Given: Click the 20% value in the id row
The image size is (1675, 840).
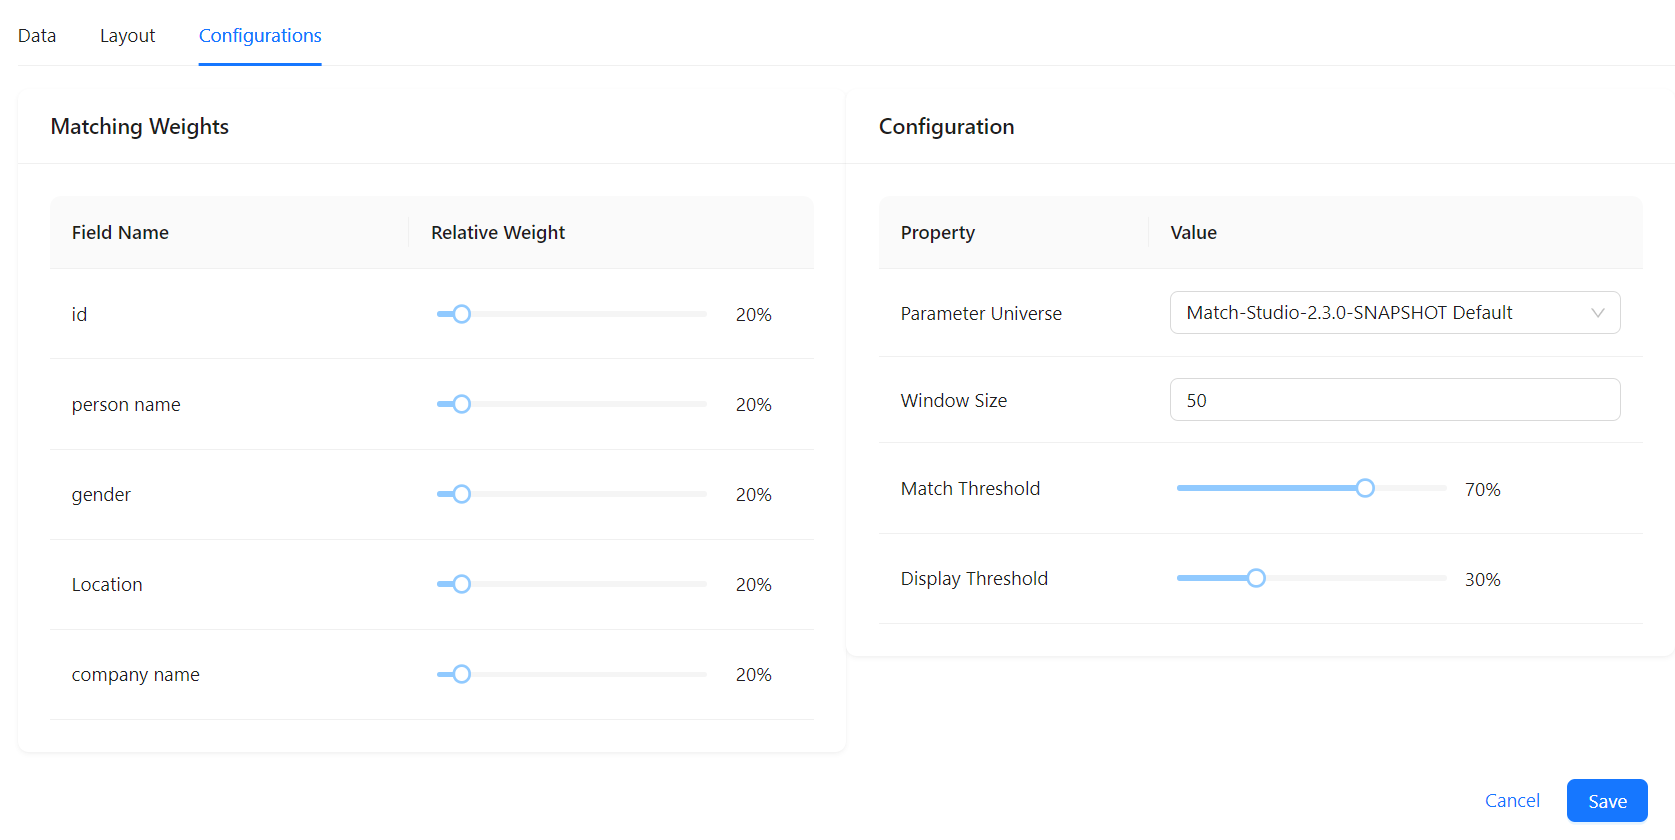Looking at the screenshot, I should [753, 314].
